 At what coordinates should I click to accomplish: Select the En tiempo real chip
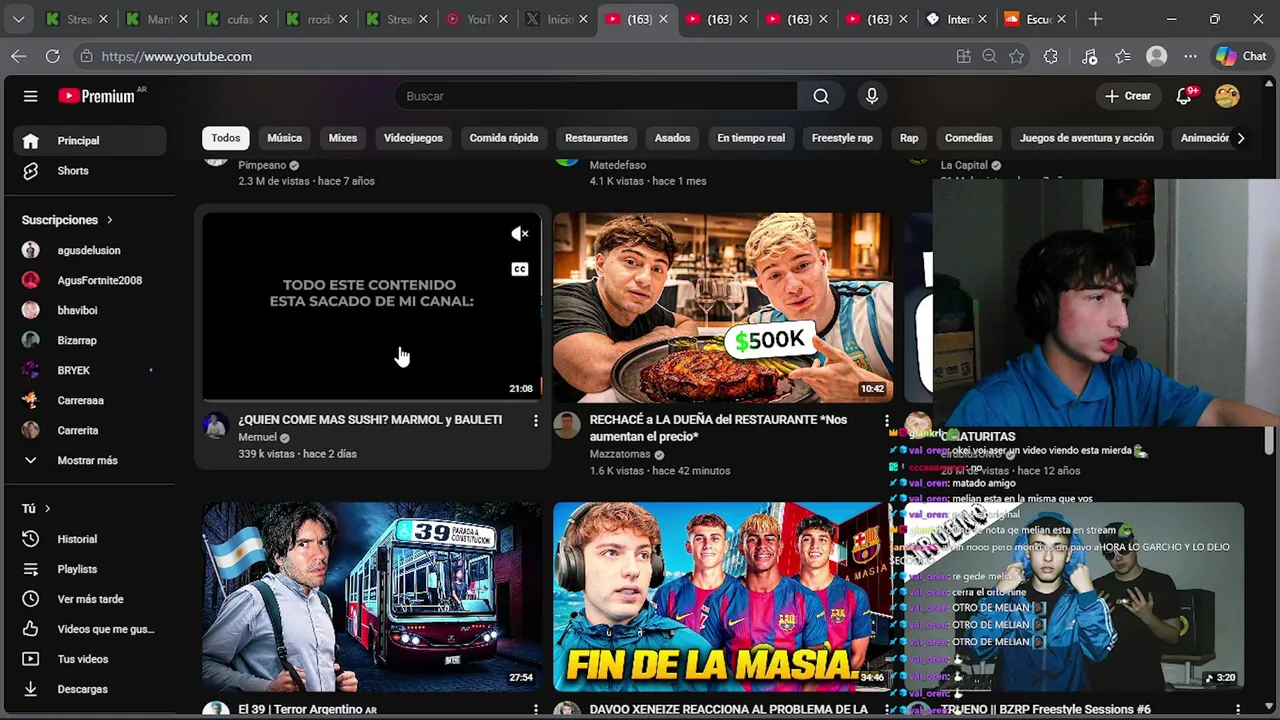pyautogui.click(x=751, y=138)
